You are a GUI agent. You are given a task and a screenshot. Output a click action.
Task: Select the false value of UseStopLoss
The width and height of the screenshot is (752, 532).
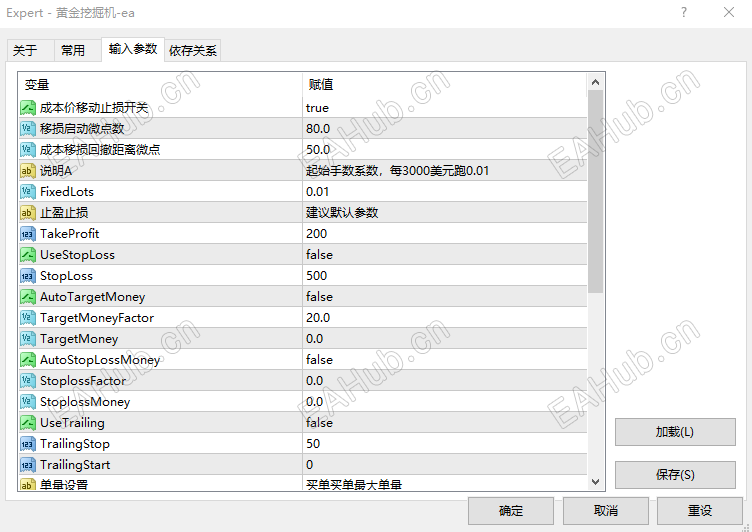[319, 255]
